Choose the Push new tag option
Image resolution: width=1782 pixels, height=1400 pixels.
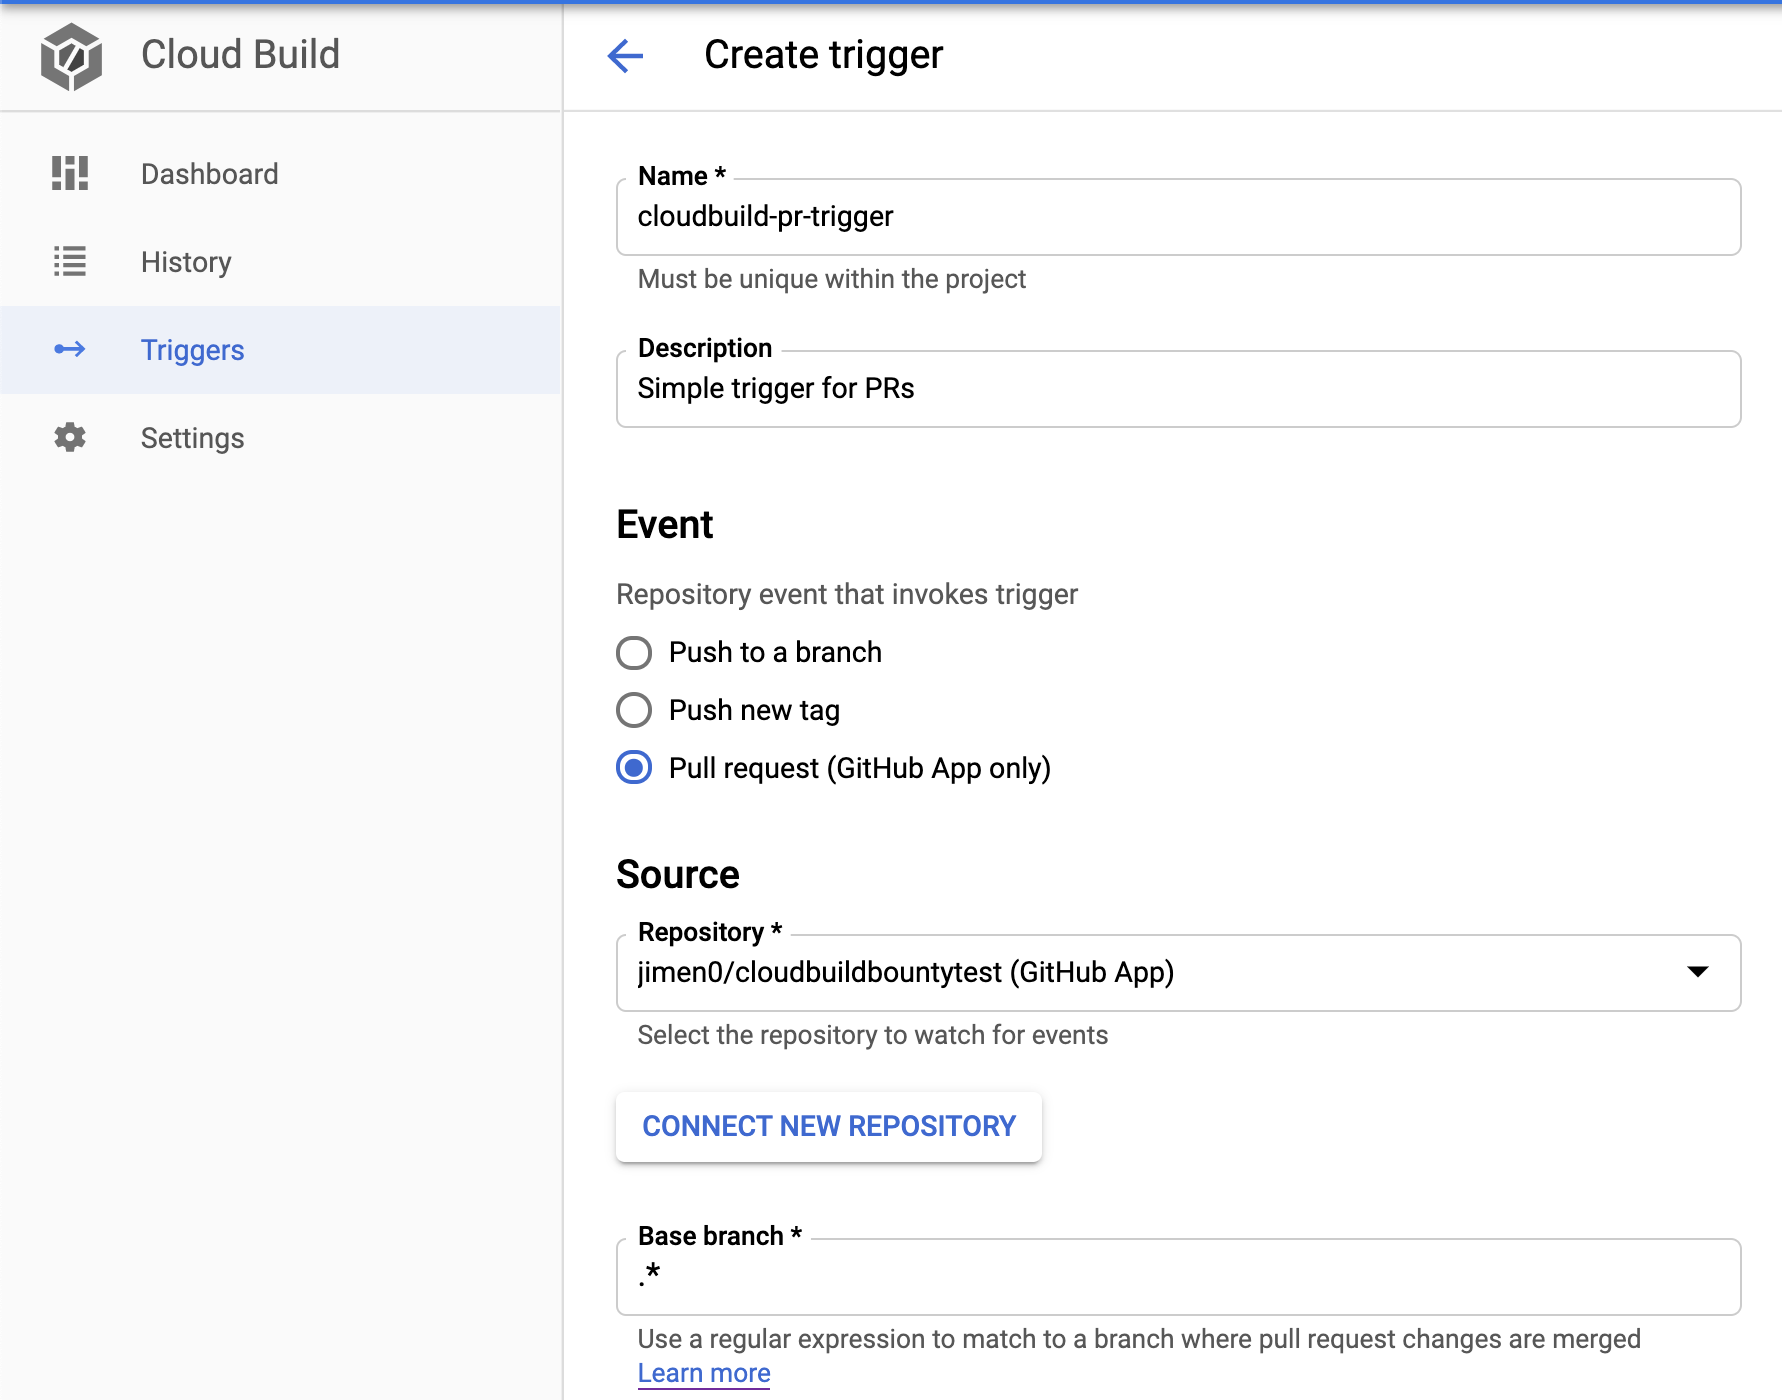tap(633, 710)
